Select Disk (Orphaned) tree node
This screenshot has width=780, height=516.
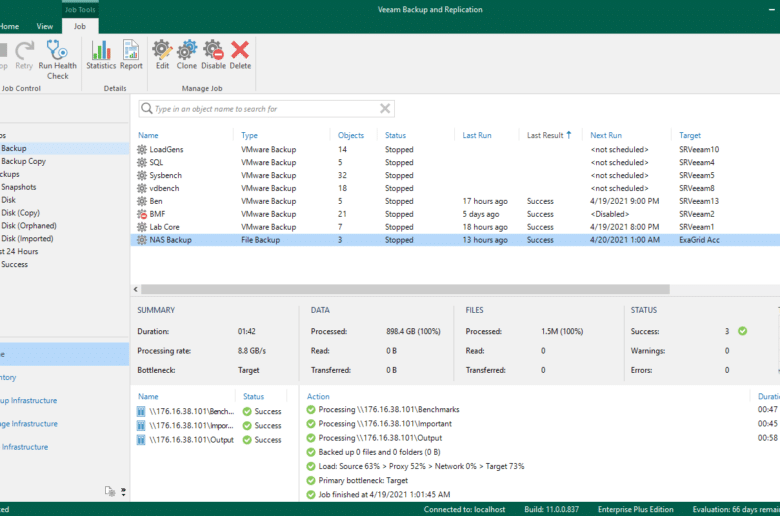tap(29, 226)
